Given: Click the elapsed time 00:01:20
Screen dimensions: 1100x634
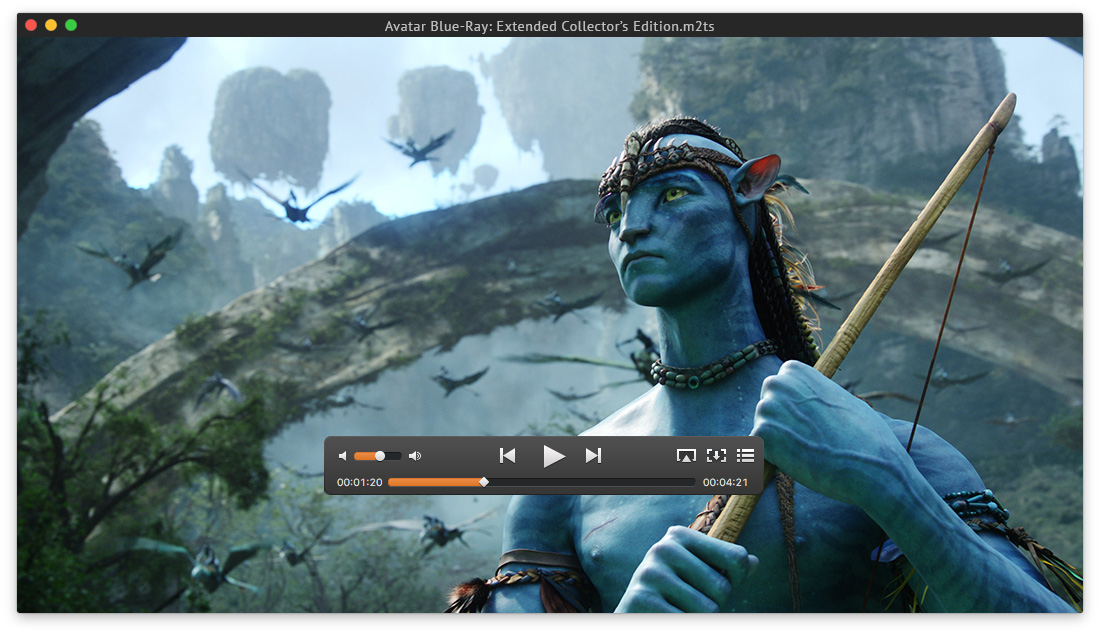Looking at the screenshot, I should [359, 483].
